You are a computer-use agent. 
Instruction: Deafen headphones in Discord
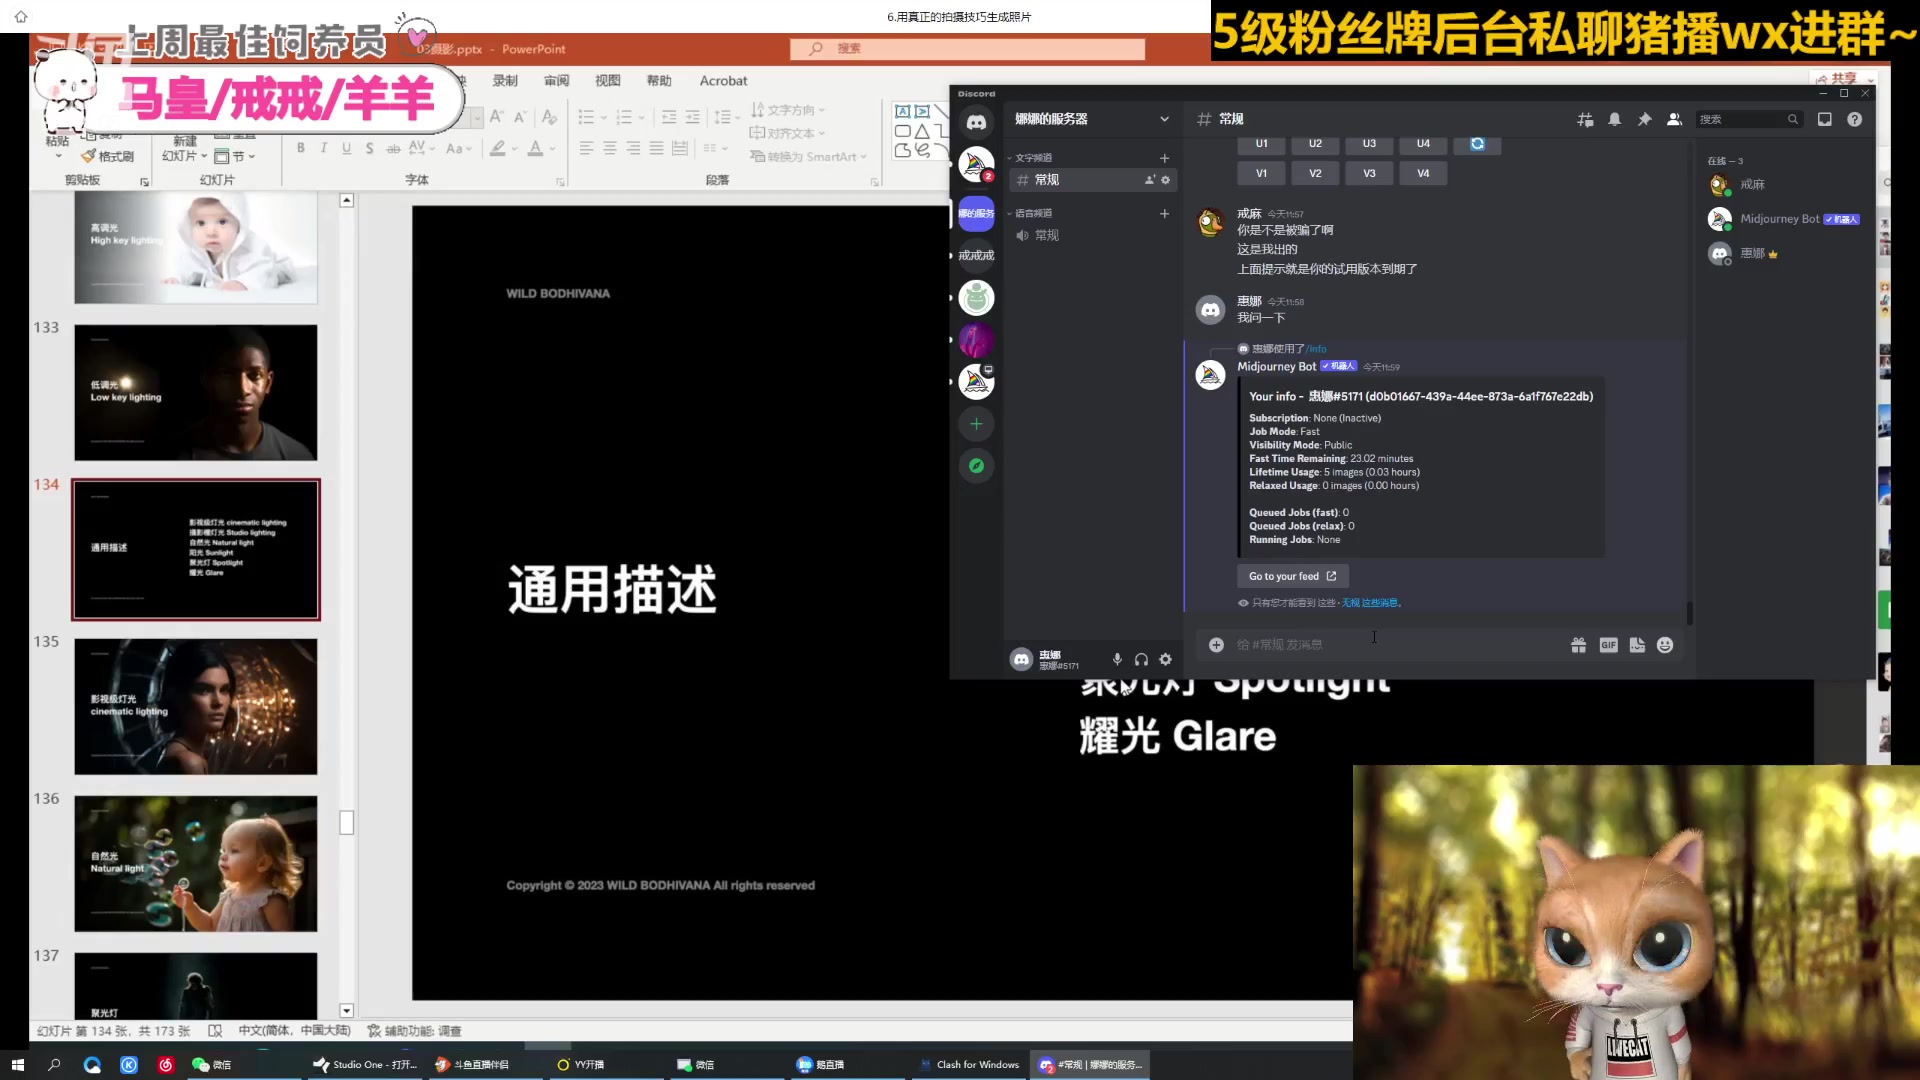click(1141, 659)
